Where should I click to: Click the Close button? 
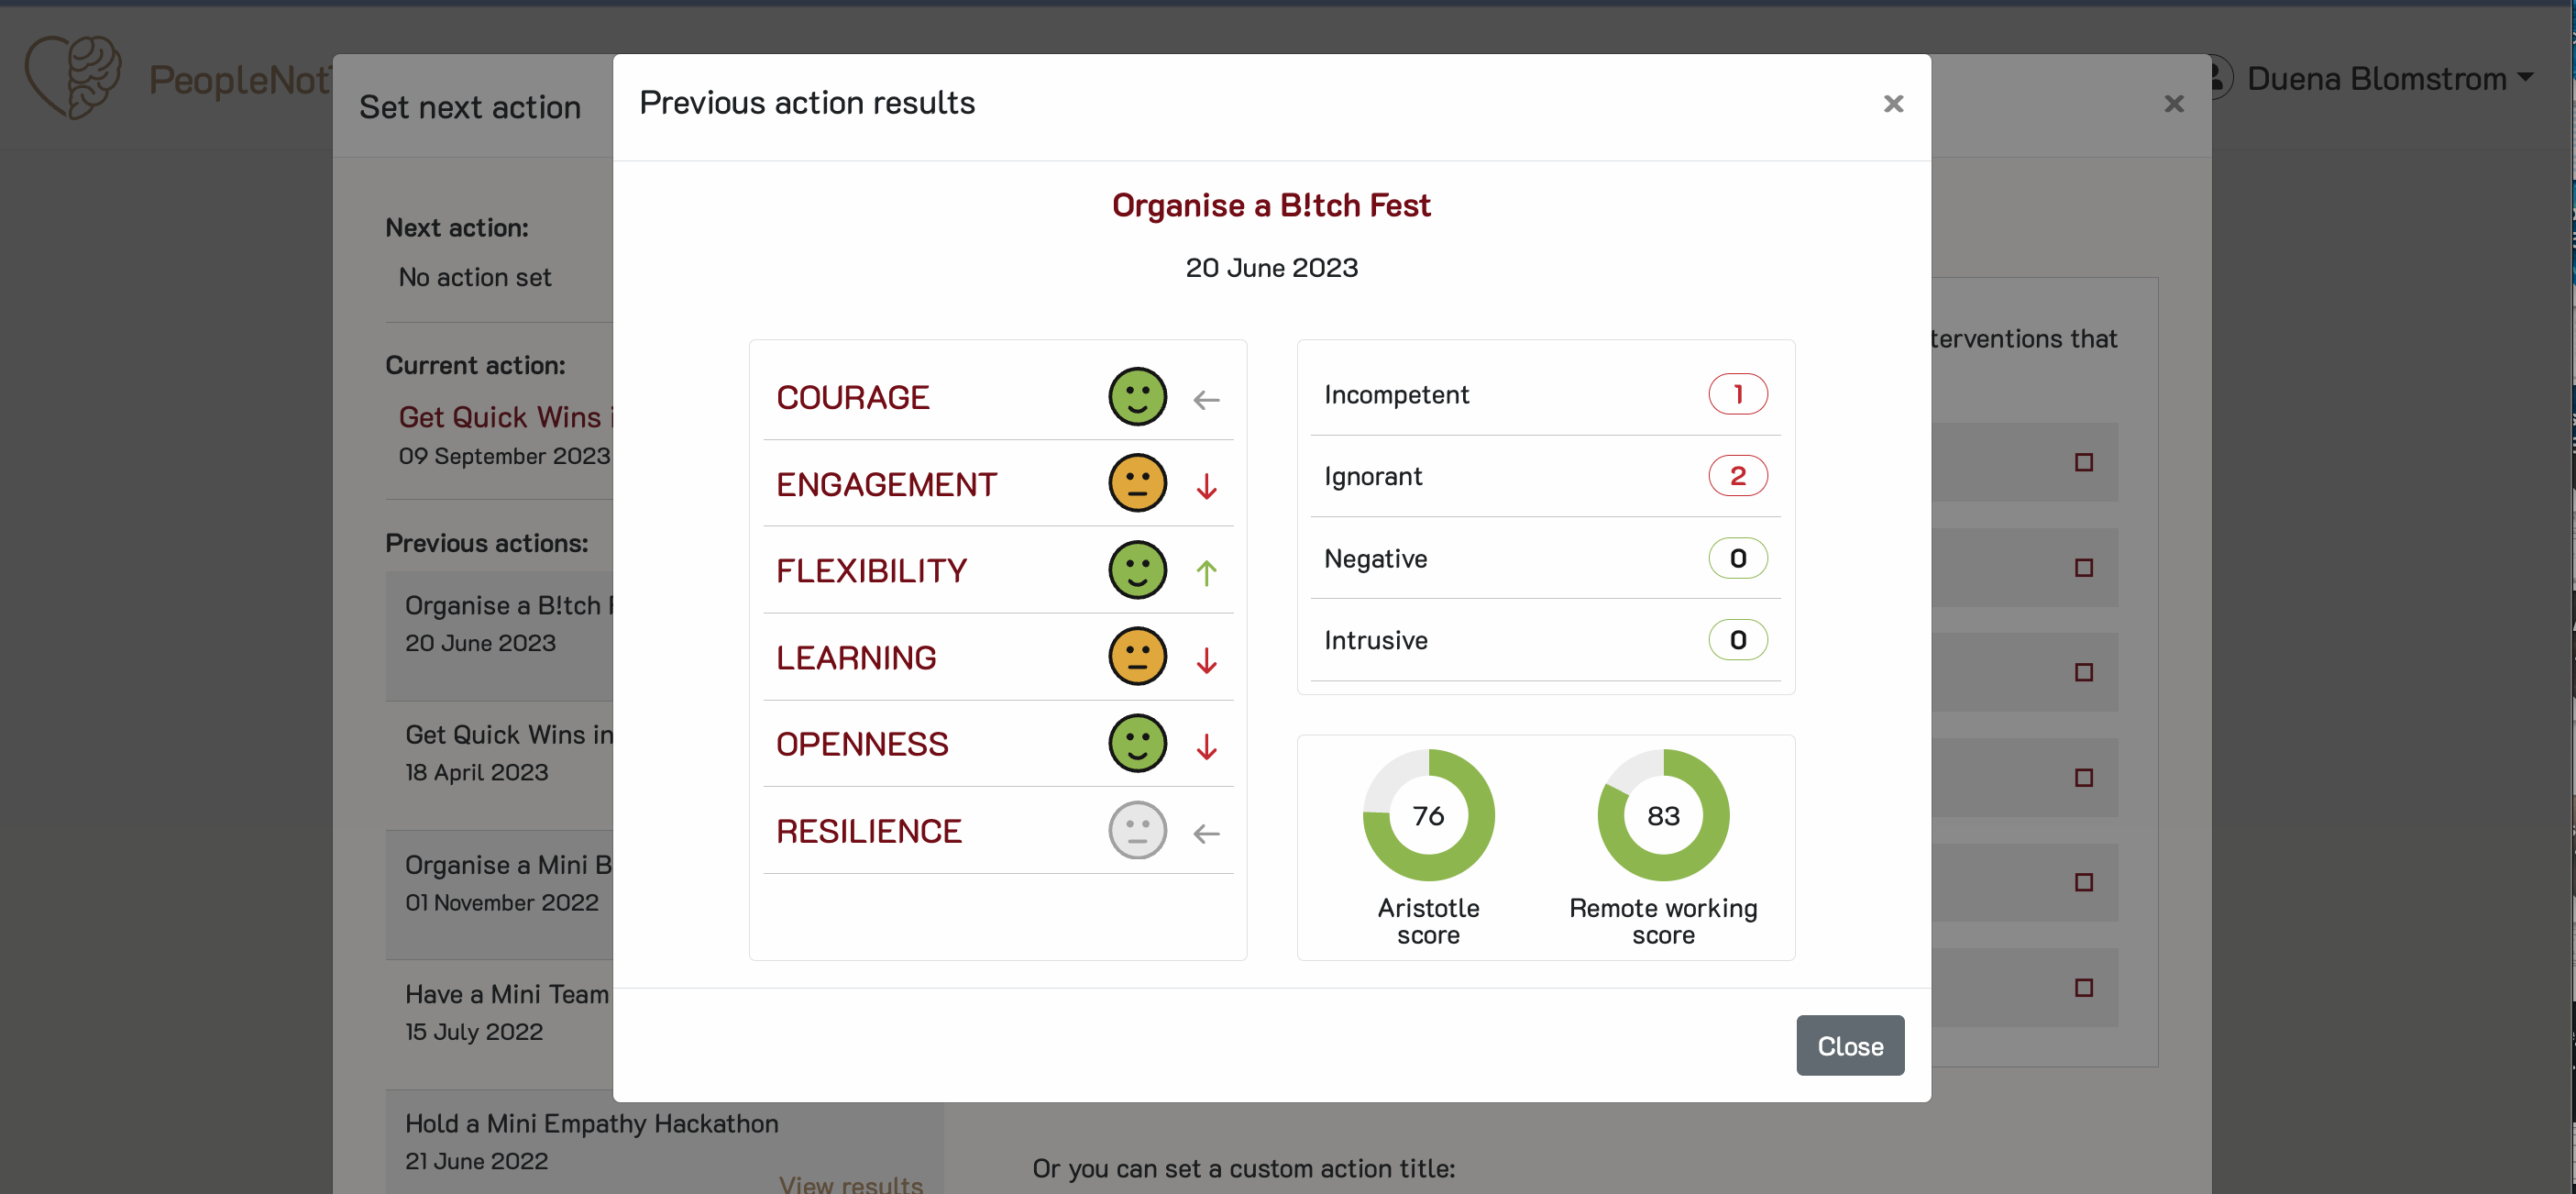click(1849, 1045)
